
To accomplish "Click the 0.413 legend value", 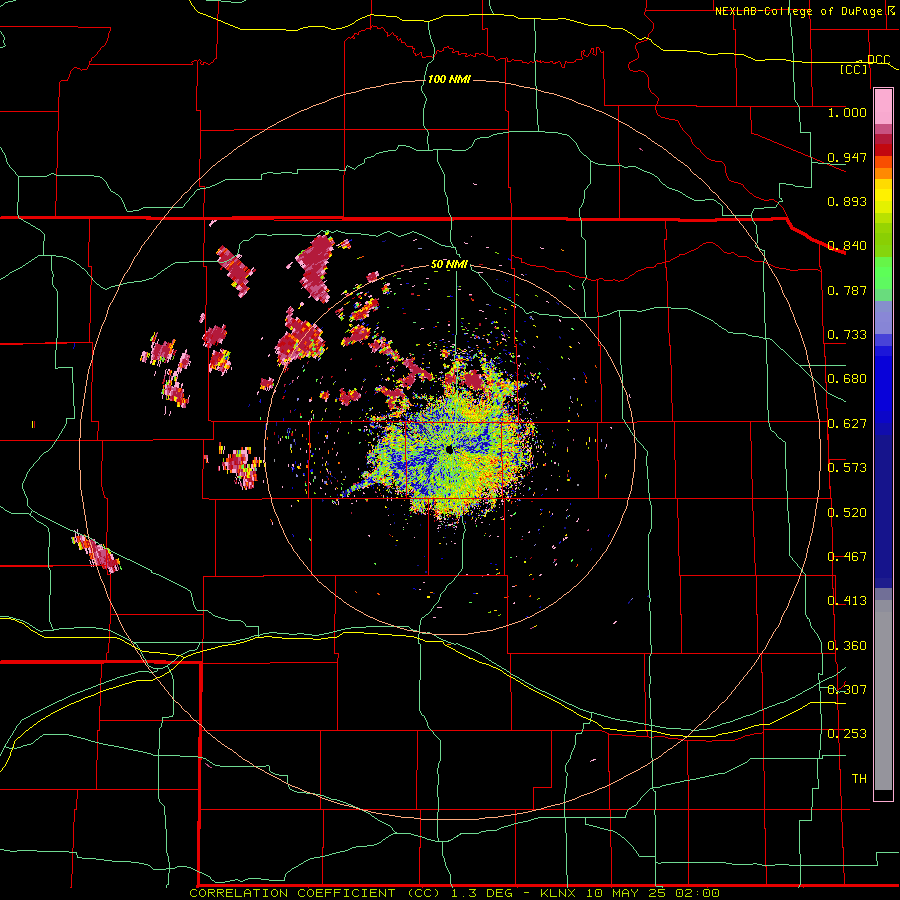I will 847,601.
